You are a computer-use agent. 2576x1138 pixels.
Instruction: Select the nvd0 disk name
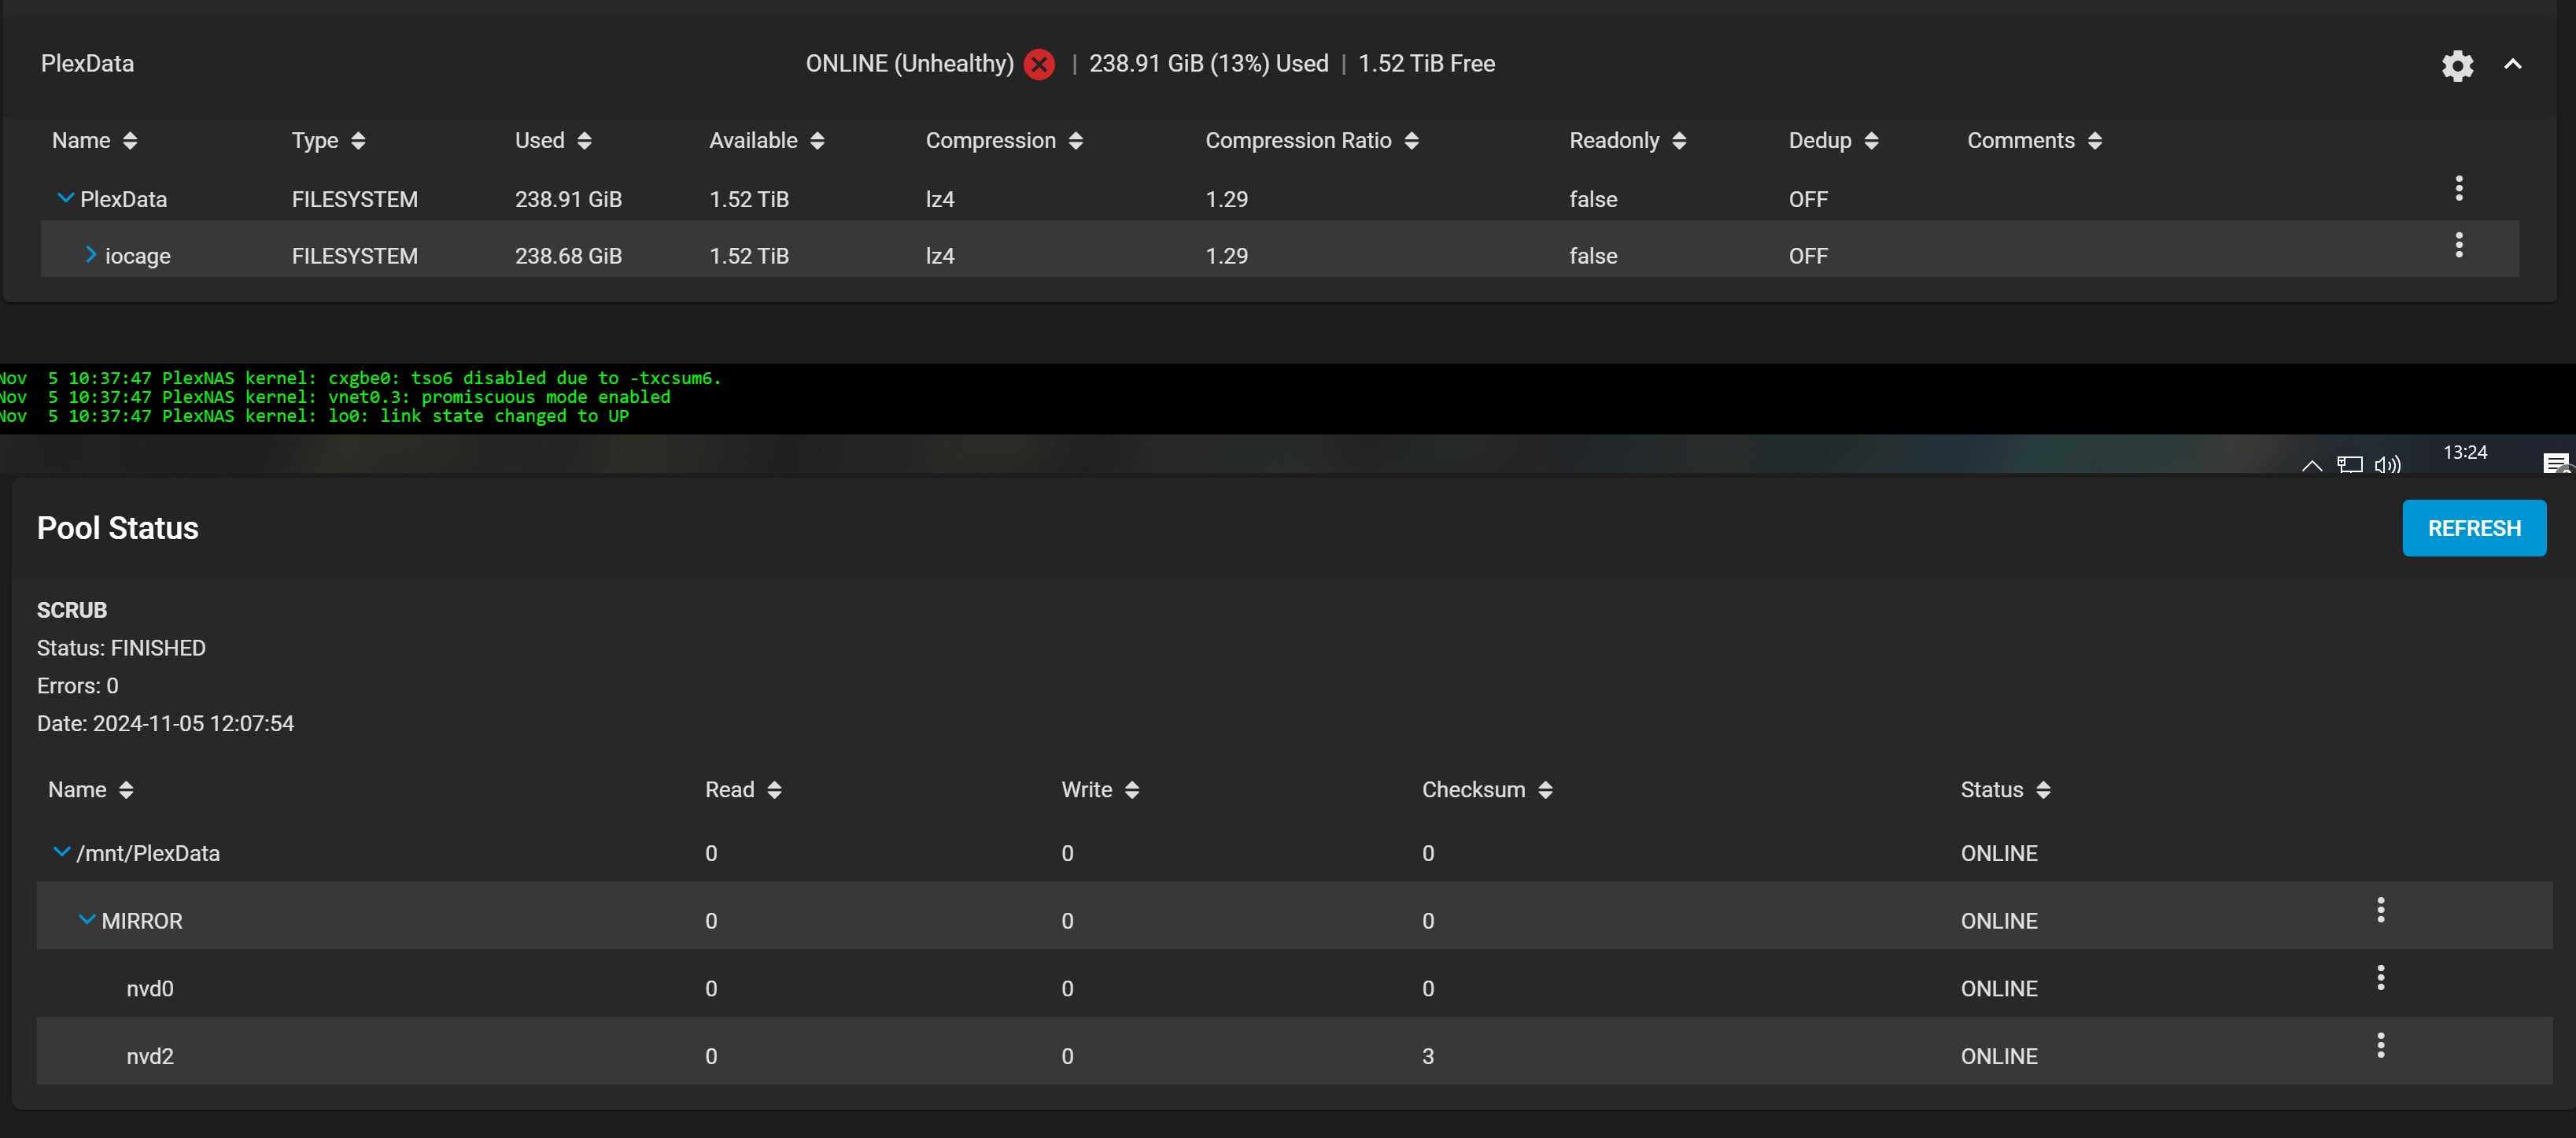[x=150, y=988]
